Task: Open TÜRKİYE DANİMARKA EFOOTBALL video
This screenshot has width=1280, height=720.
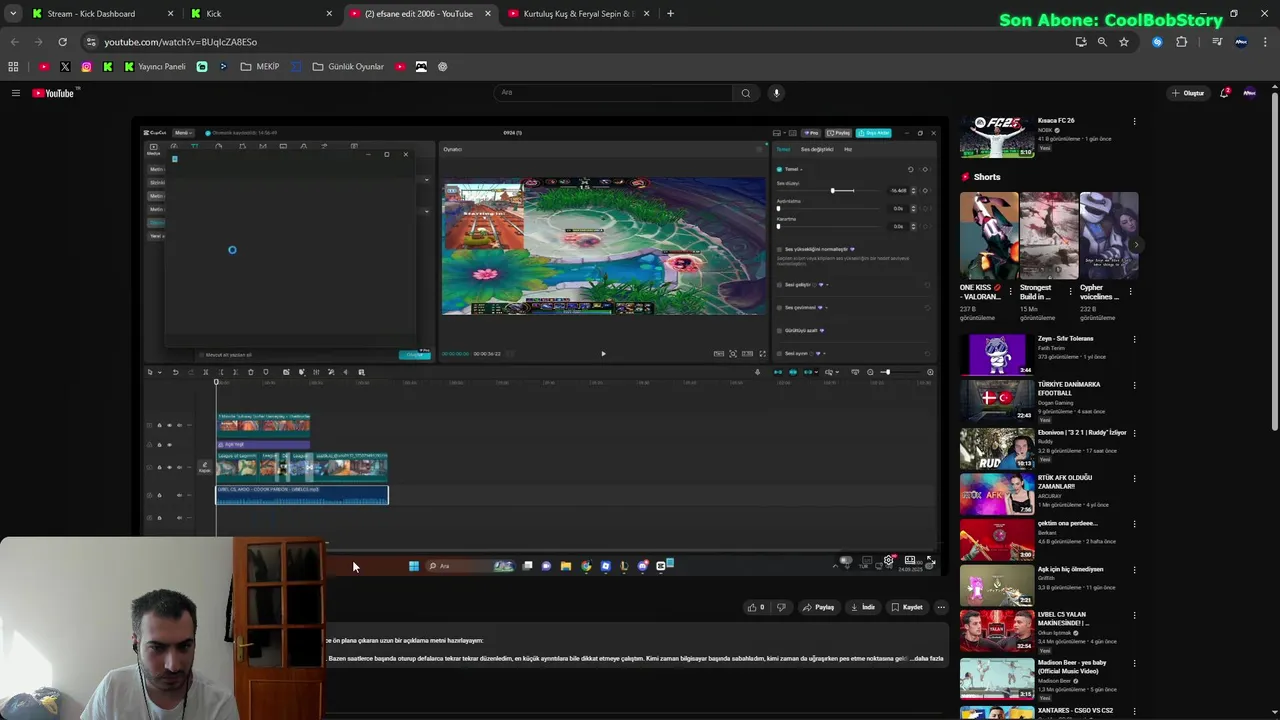Action: 997,401
